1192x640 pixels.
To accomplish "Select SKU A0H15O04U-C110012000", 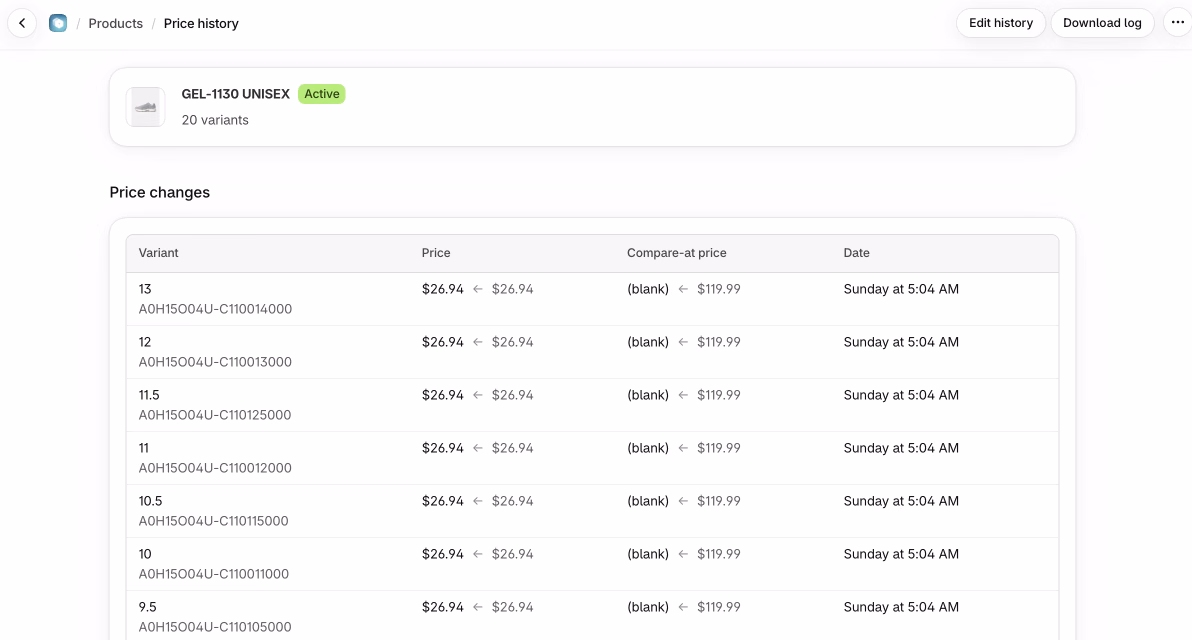I will [x=215, y=469].
